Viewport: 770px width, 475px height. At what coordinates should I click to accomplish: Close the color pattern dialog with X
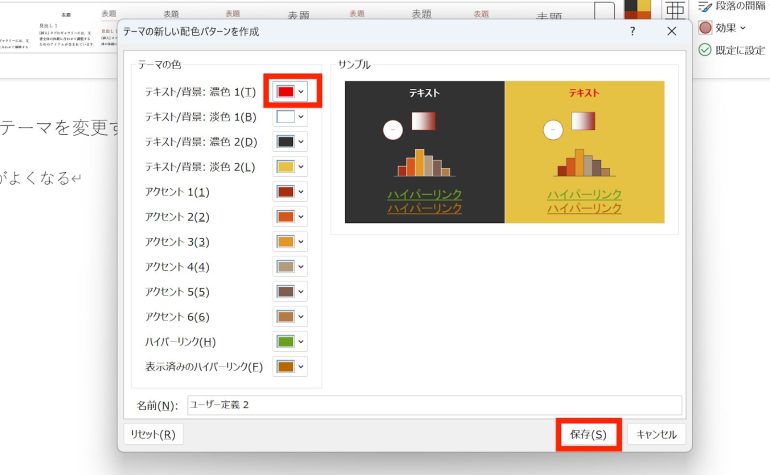672,32
